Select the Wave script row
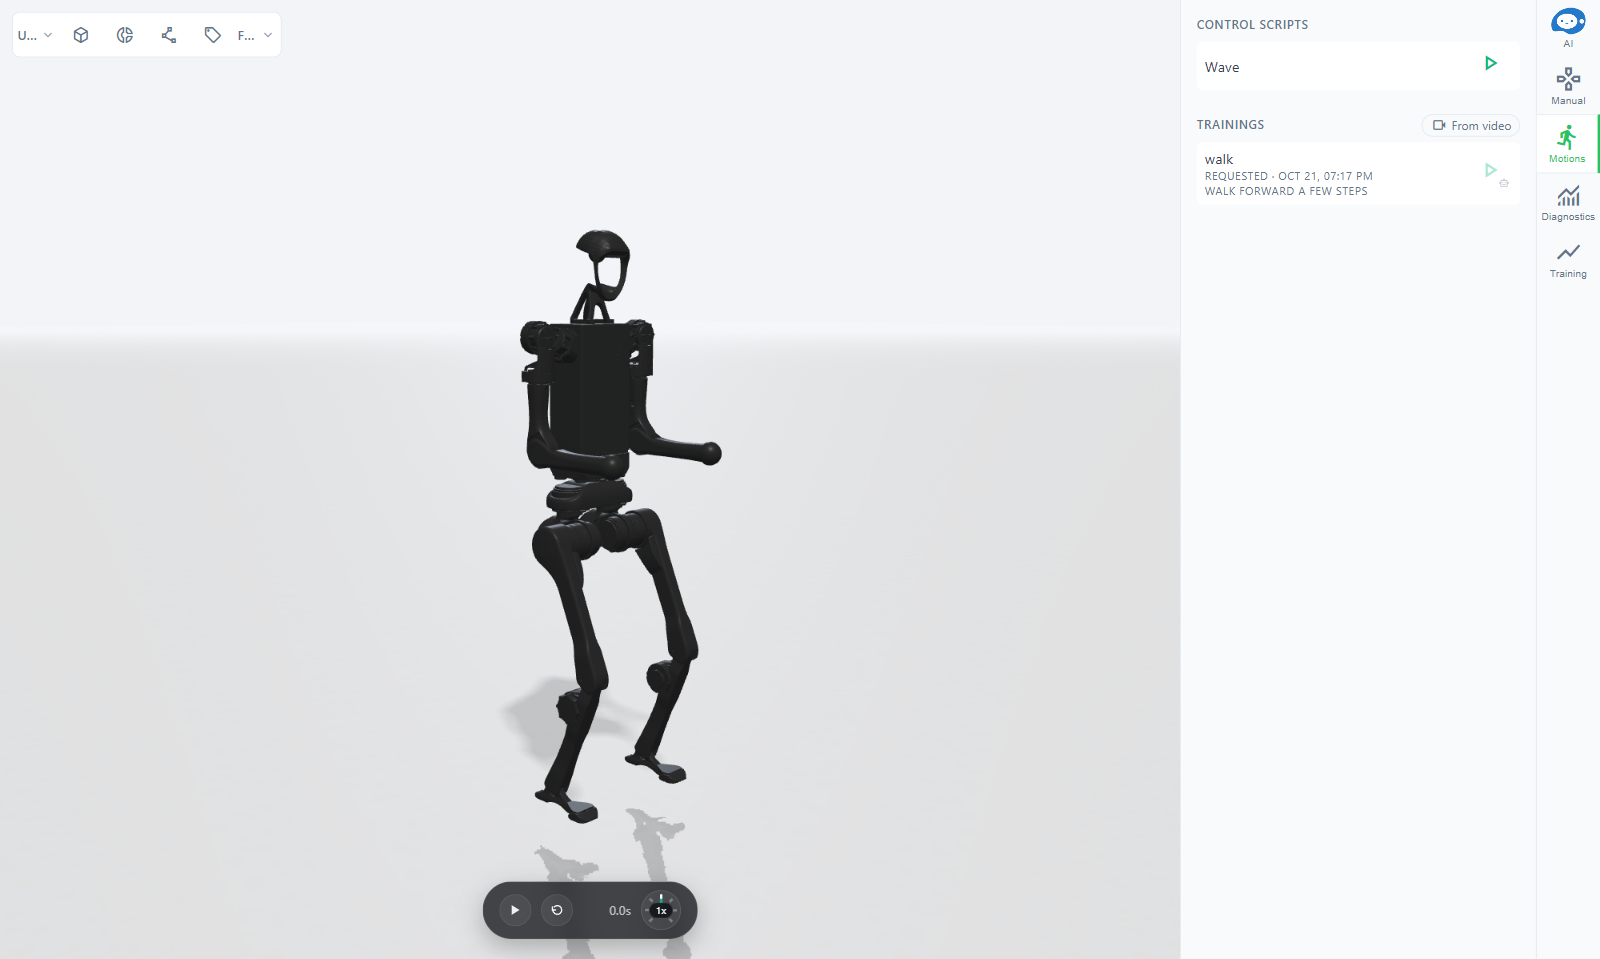The height and width of the screenshot is (959, 1600). coord(1358,66)
